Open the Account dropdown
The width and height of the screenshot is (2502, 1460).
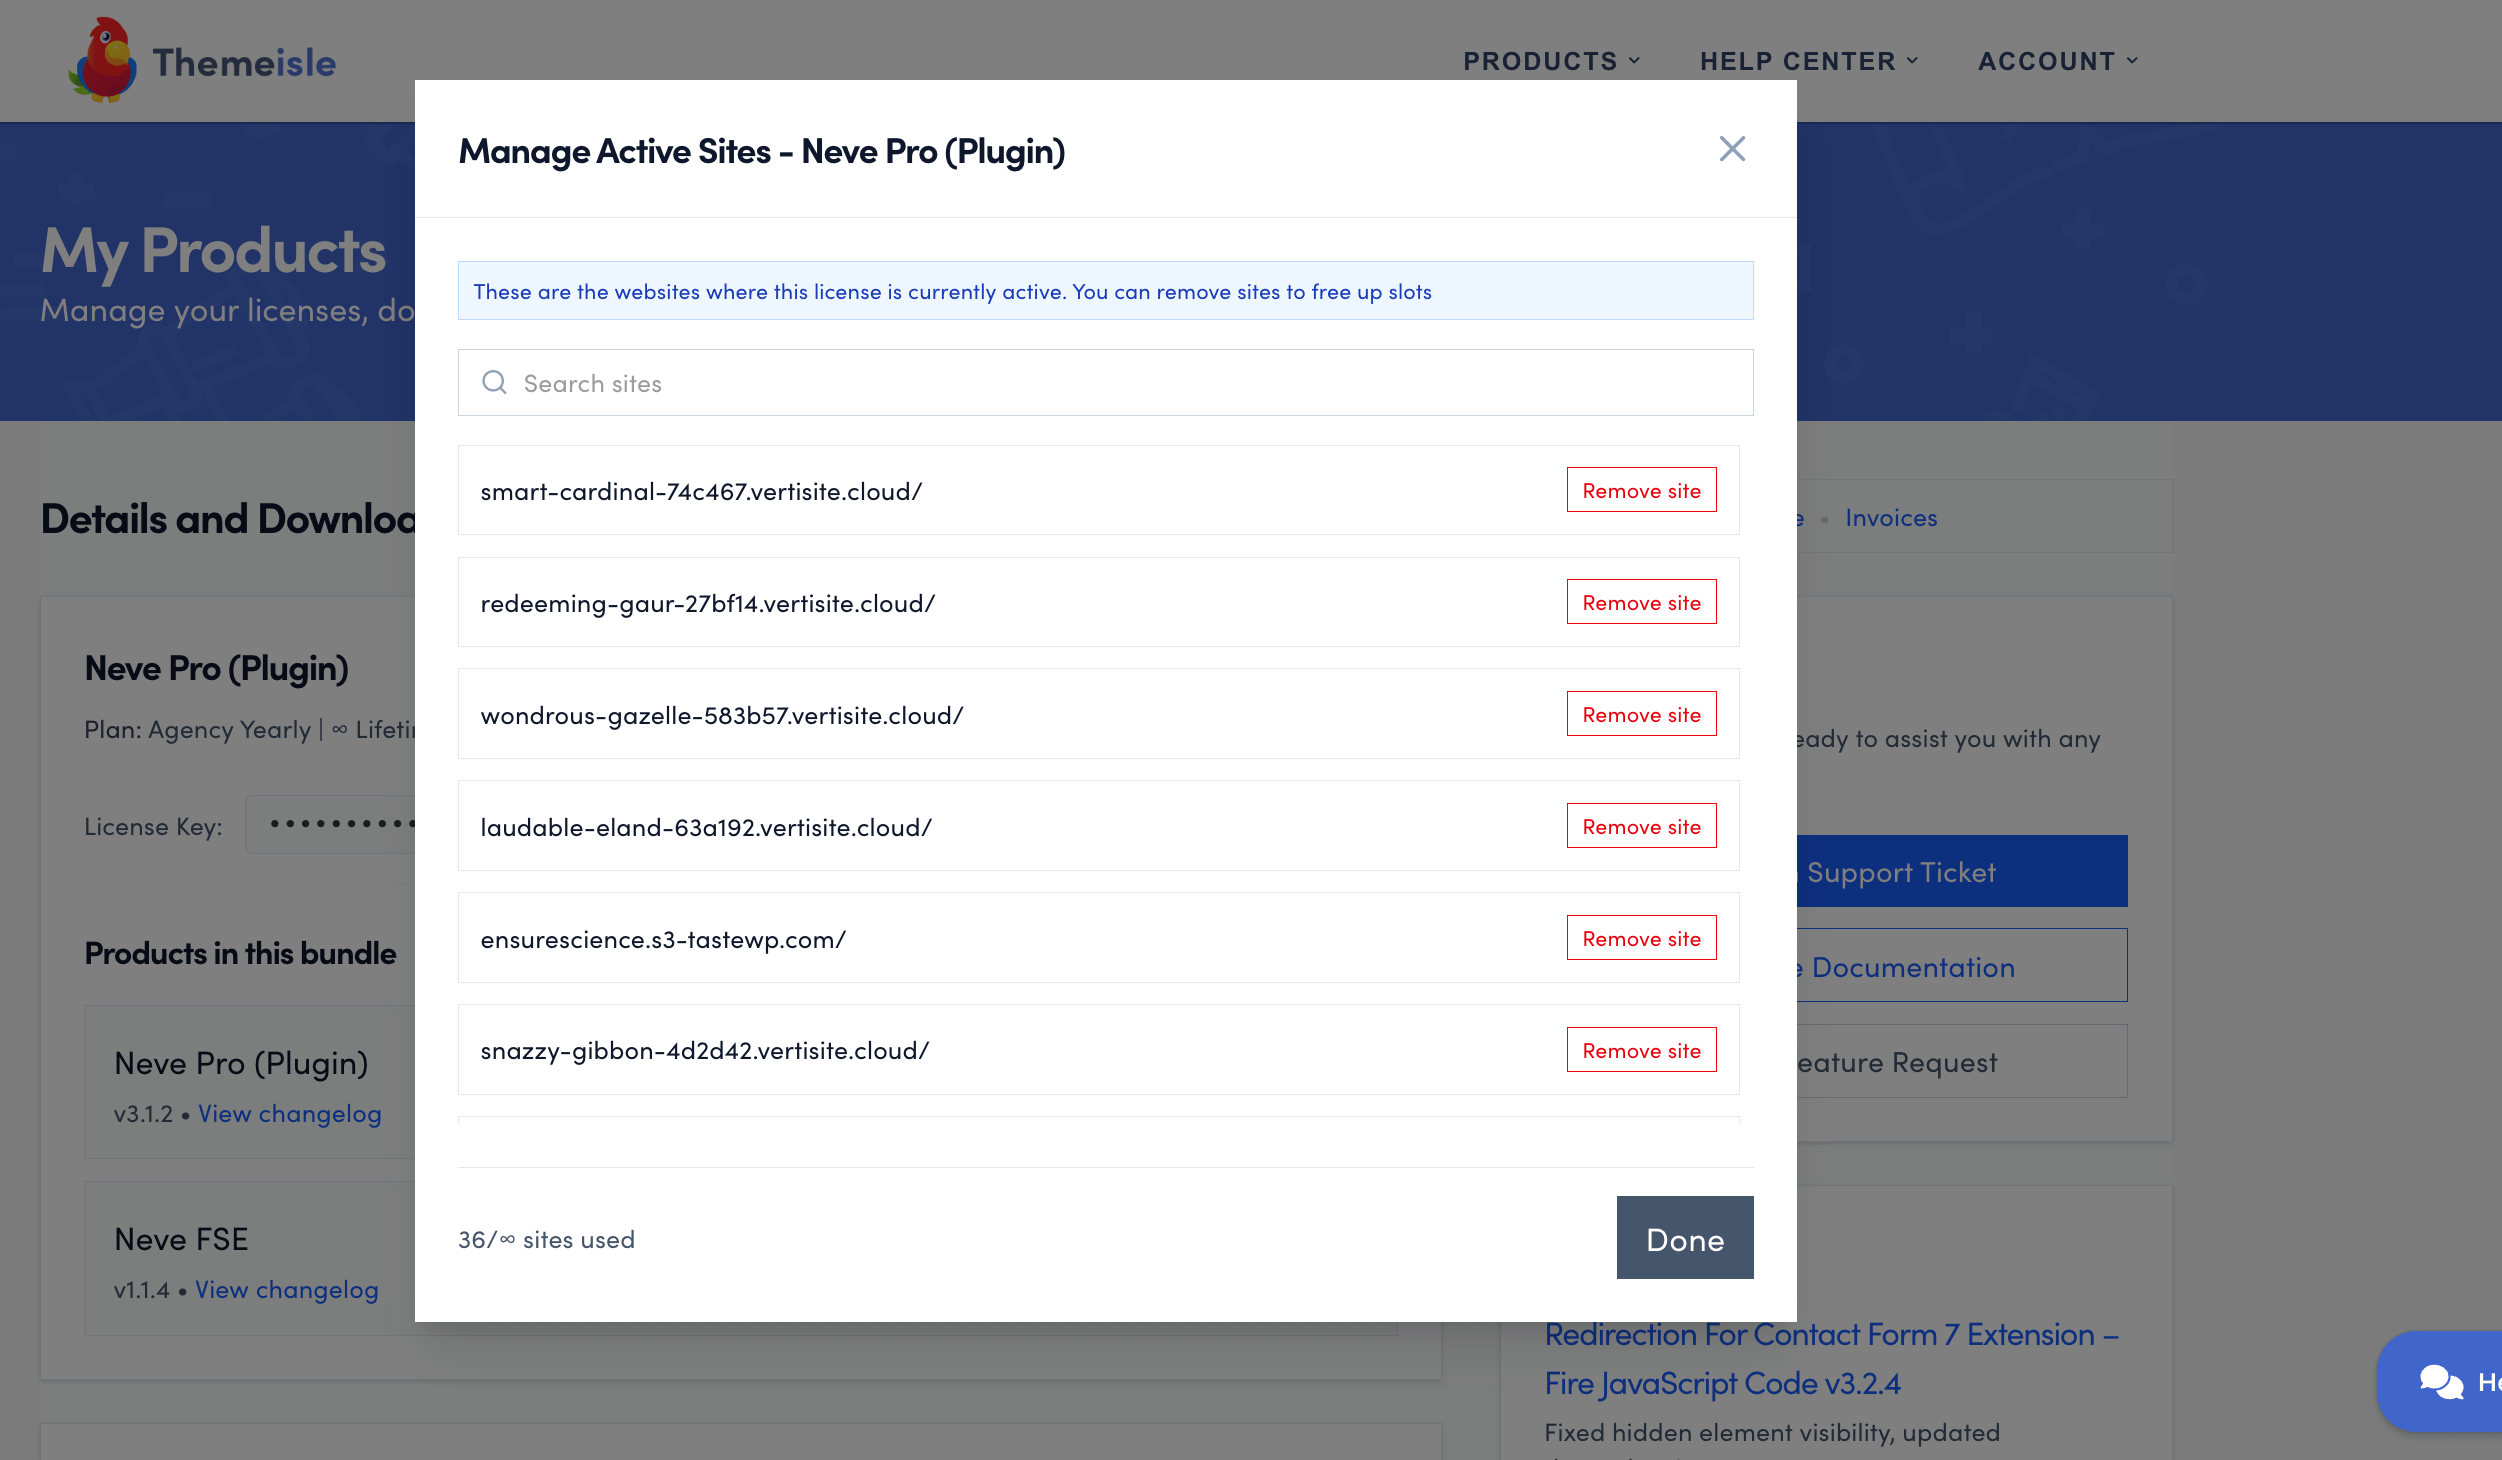click(x=2057, y=61)
